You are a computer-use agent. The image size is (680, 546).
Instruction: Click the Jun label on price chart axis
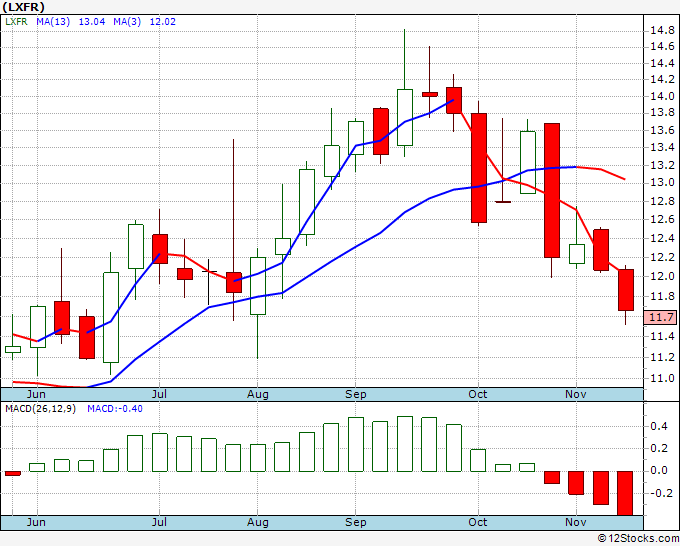coord(36,394)
